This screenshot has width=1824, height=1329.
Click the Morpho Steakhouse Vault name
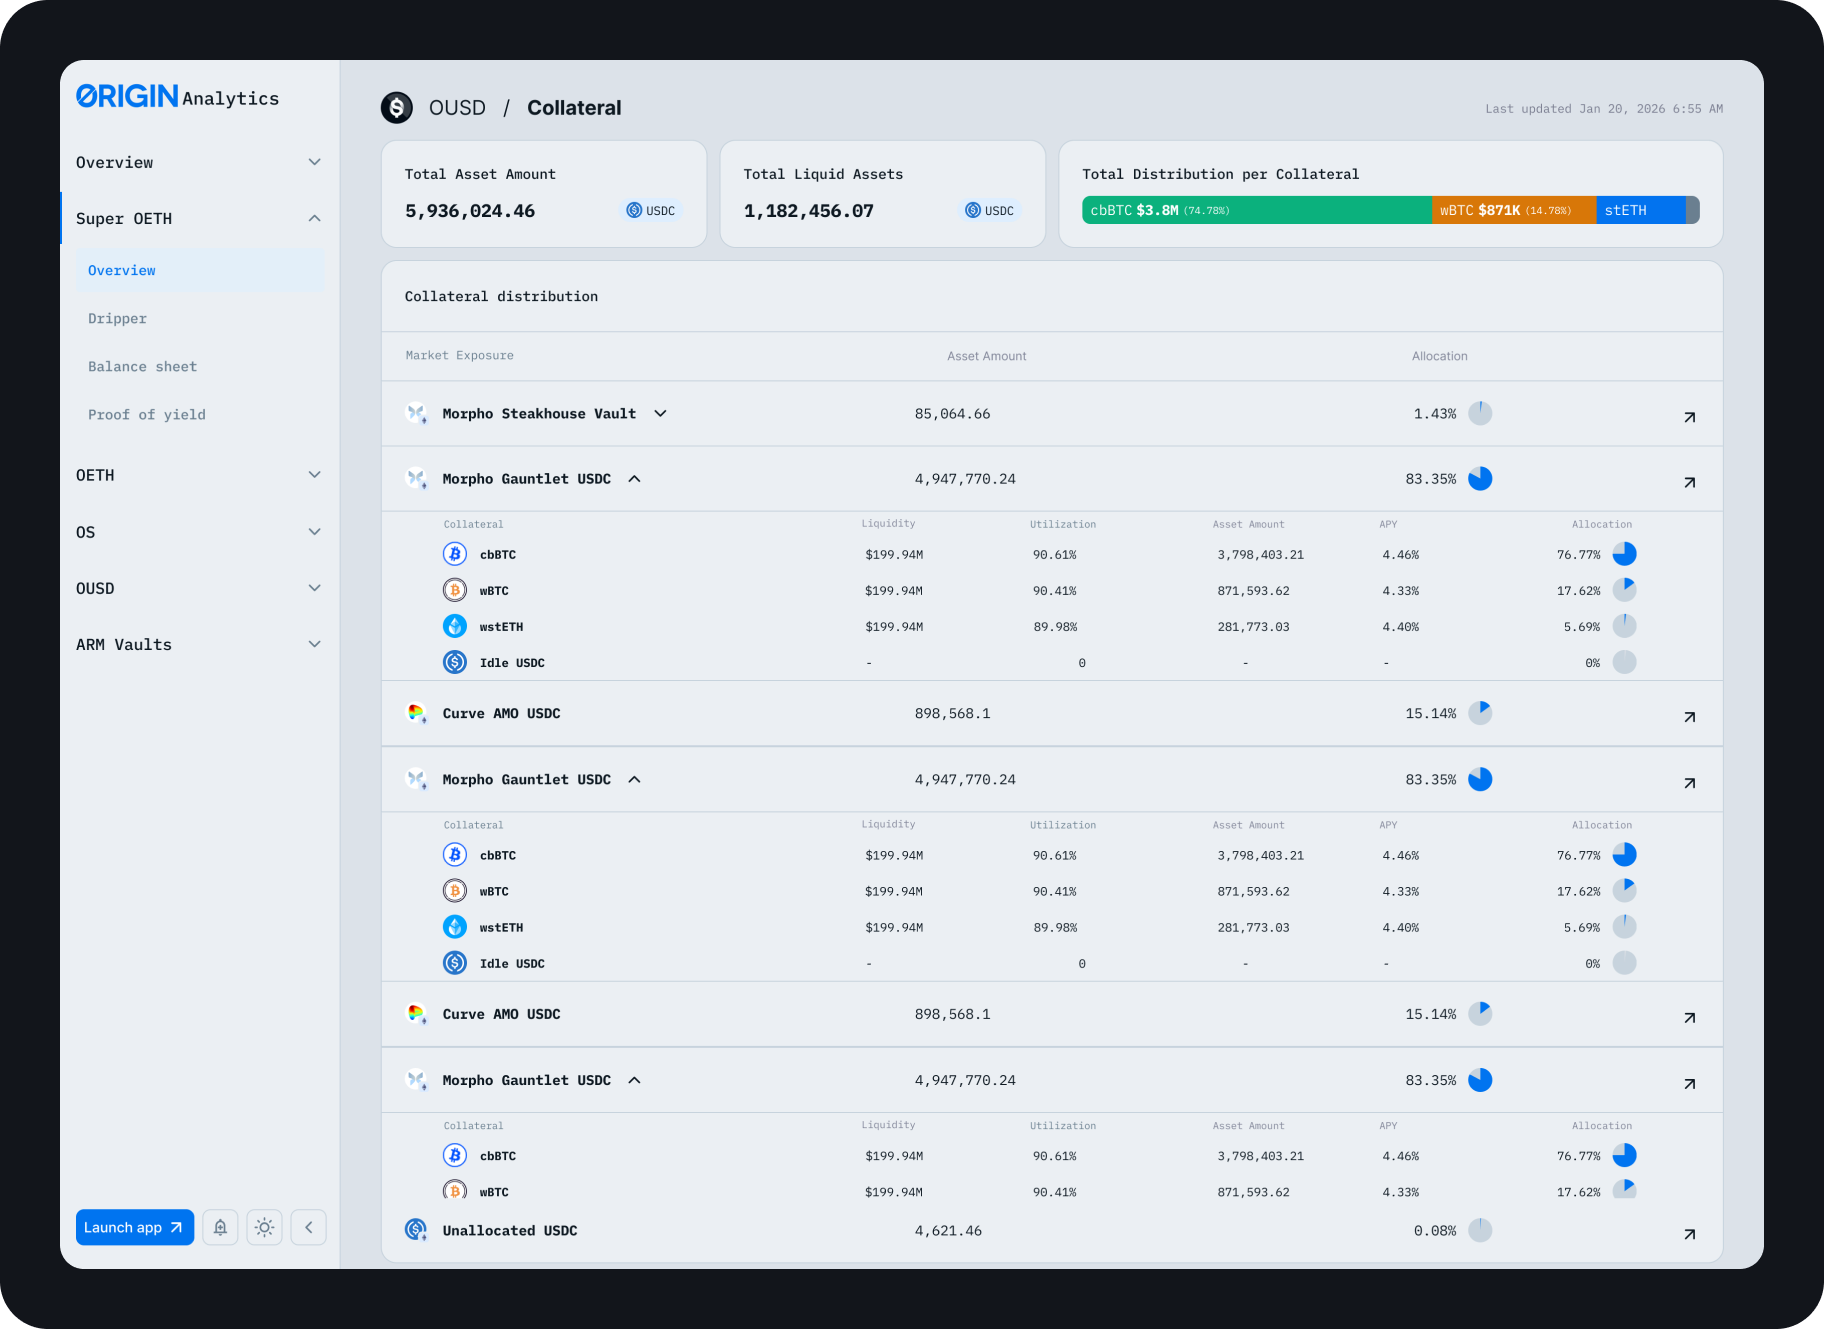click(x=539, y=413)
